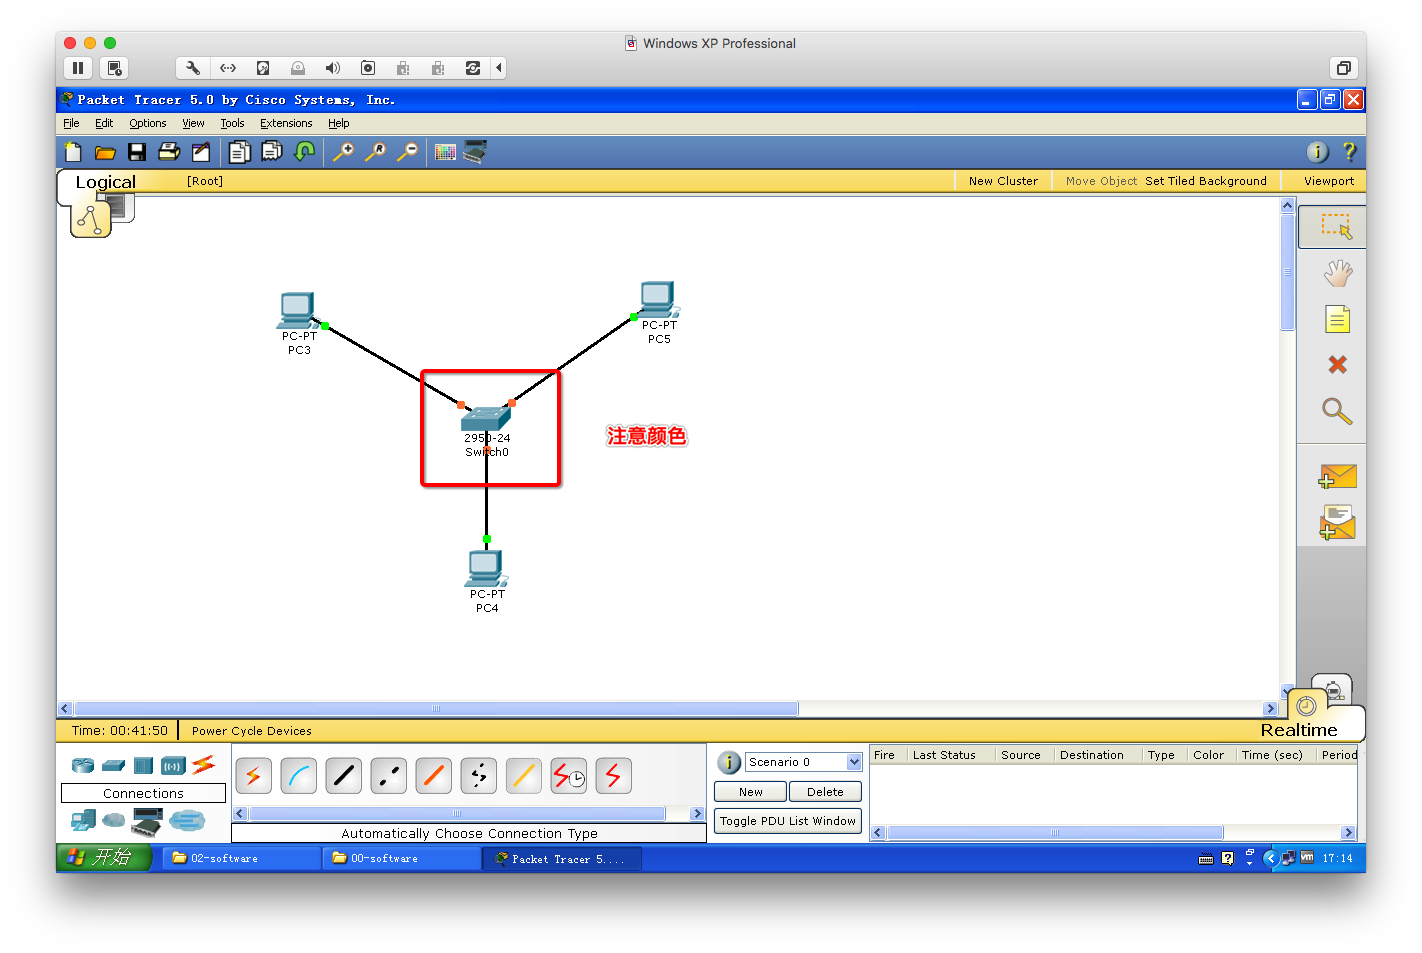The height and width of the screenshot is (953, 1422).
Task: Activate the Inspect magnifier tool
Action: click(1337, 411)
